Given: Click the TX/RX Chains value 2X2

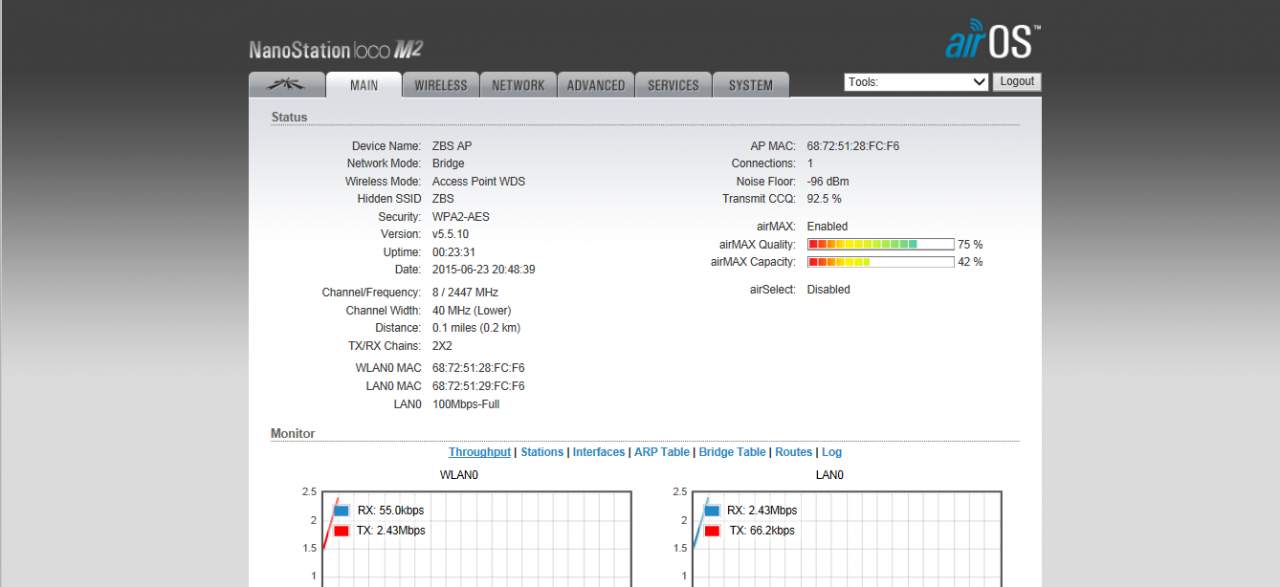Looking at the screenshot, I should [442, 346].
